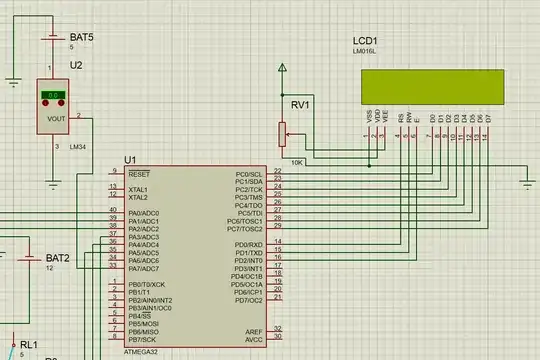Click the BAT2 battery symbol
This screenshot has width=540, height=360.
[x=29, y=258]
